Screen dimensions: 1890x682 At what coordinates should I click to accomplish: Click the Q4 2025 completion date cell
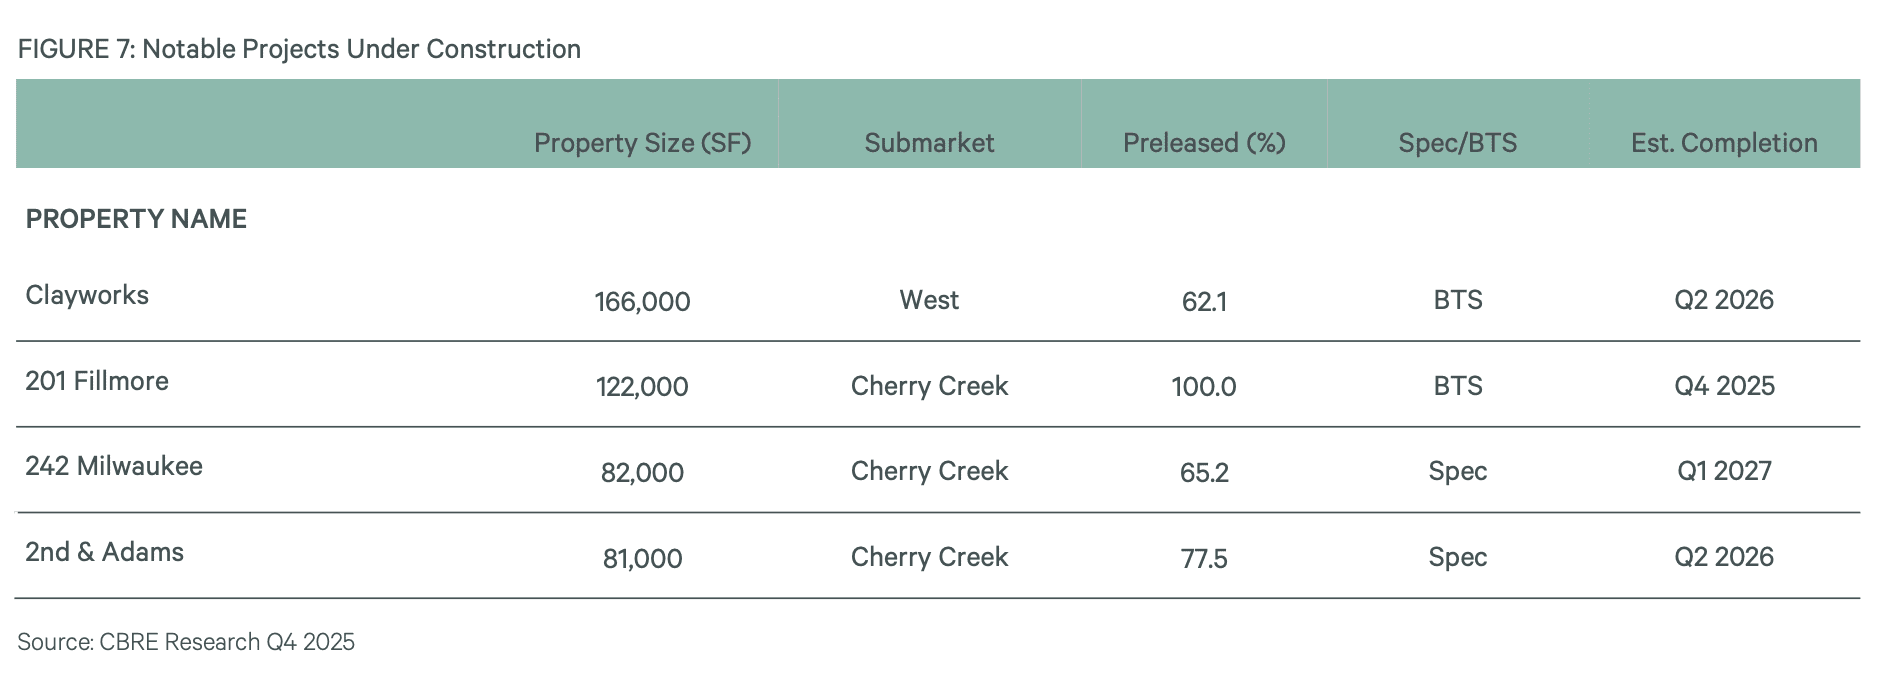[1724, 386]
